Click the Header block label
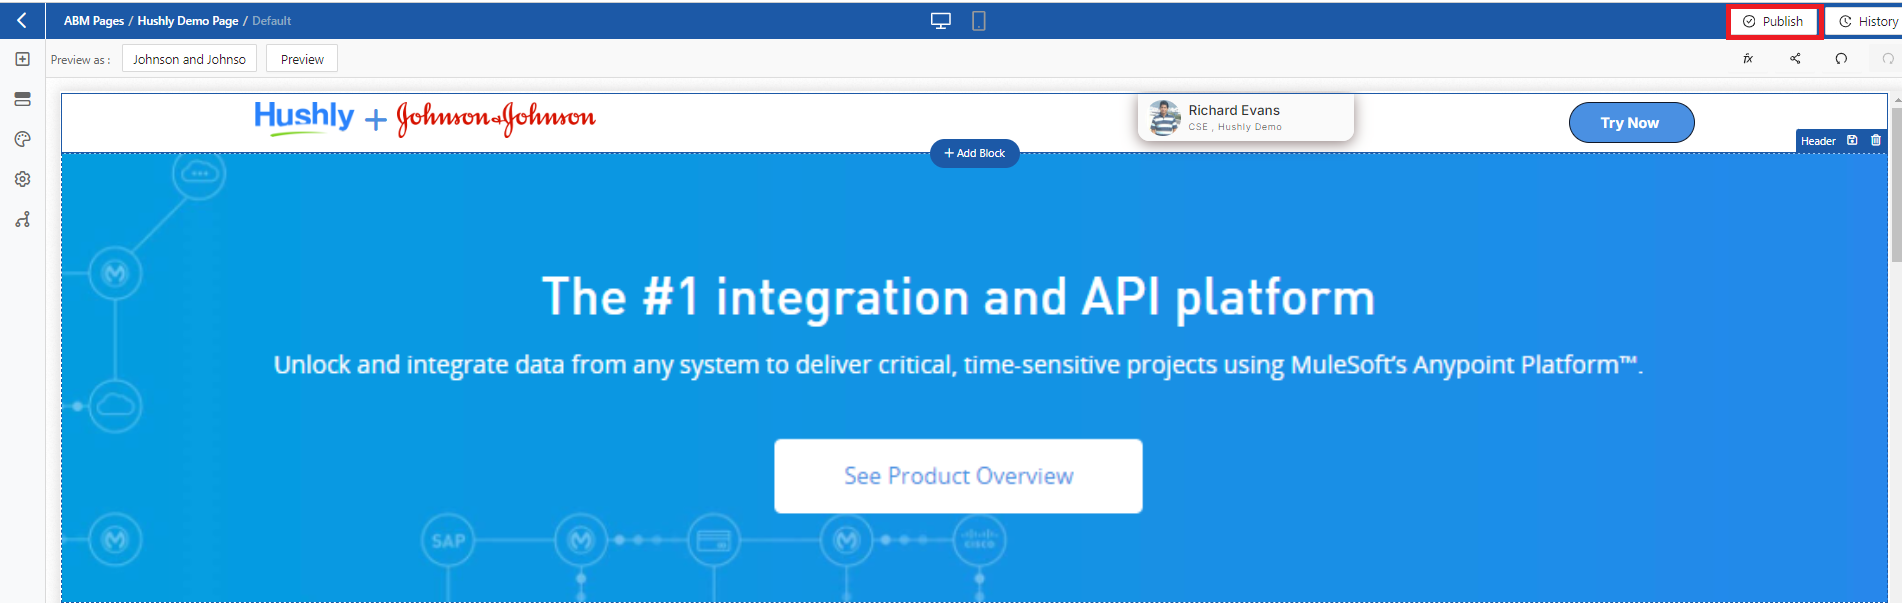This screenshot has height=603, width=1902. (x=1818, y=141)
